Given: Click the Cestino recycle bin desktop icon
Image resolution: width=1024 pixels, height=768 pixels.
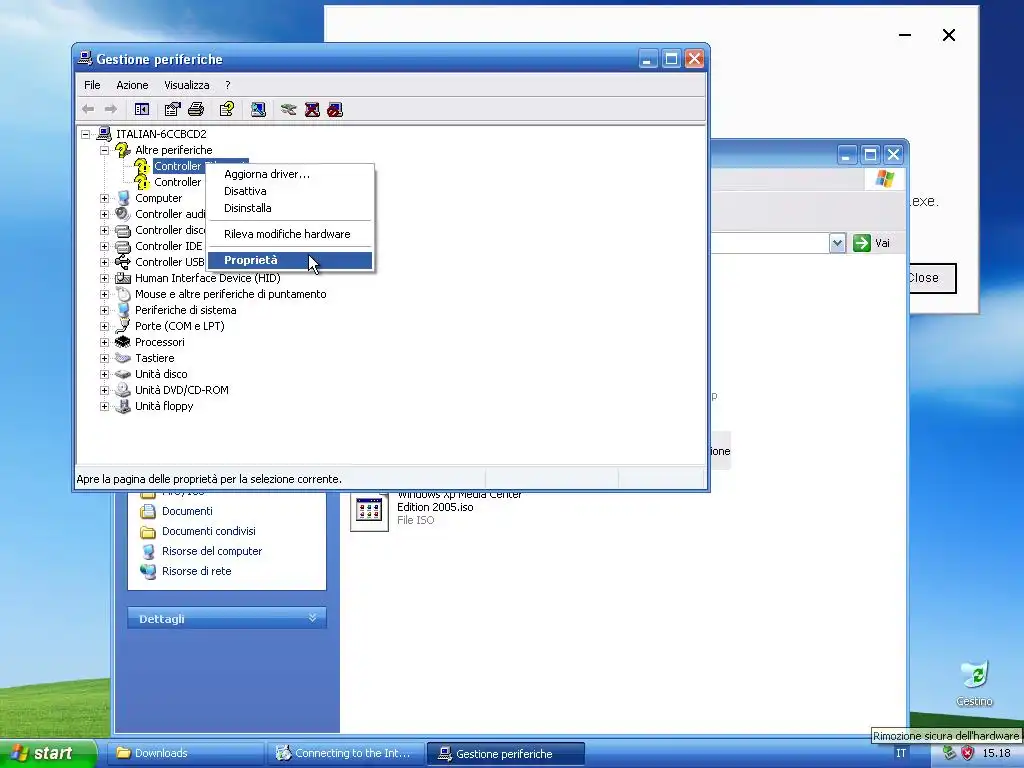Looking at the screenshot, I should 974,676.
